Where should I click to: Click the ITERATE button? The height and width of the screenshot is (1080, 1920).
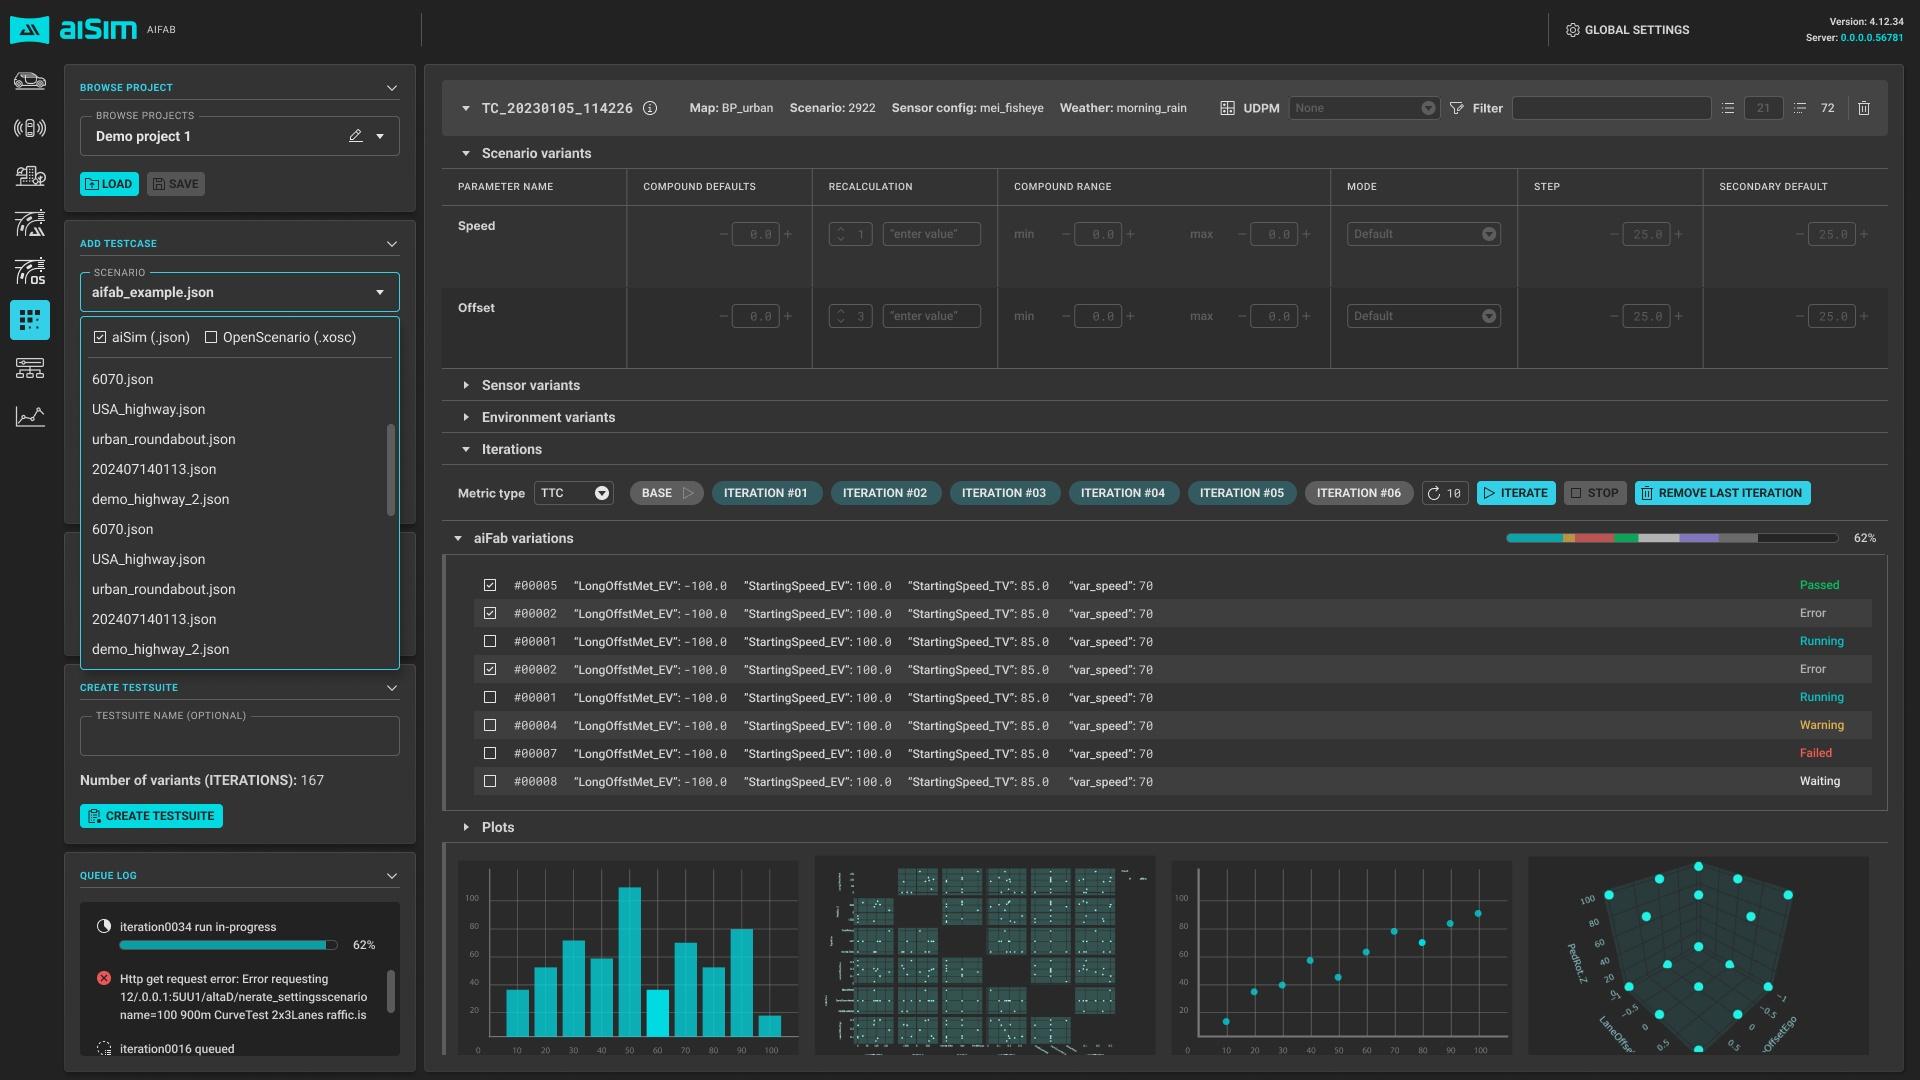point(1516,493)
